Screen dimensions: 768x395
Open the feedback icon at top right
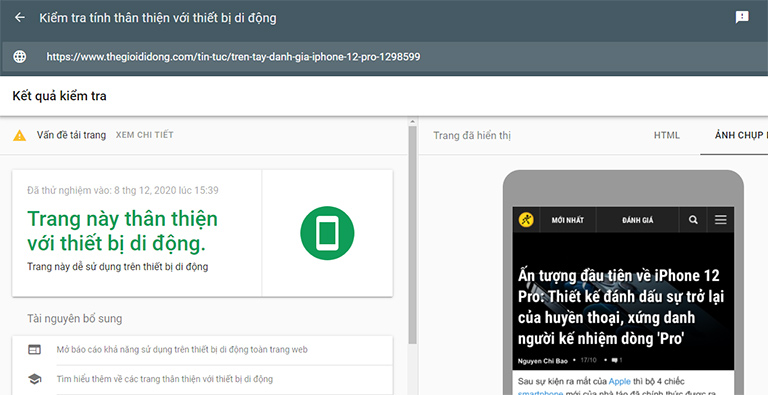pos(742,17)
